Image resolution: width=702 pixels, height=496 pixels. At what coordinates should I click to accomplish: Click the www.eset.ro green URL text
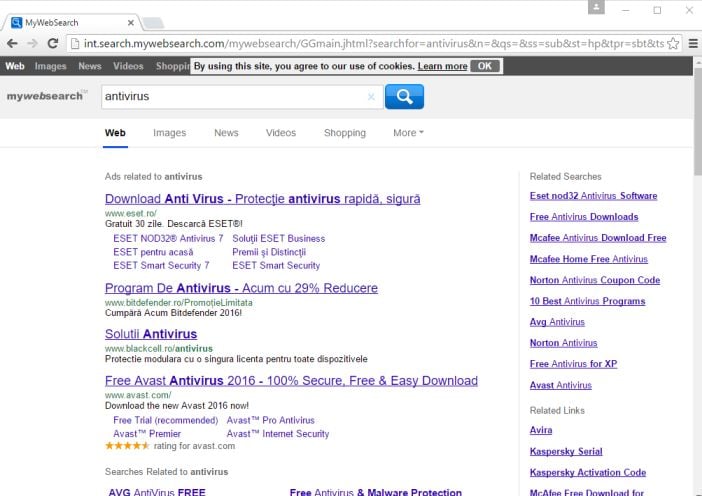coord(131,214)
